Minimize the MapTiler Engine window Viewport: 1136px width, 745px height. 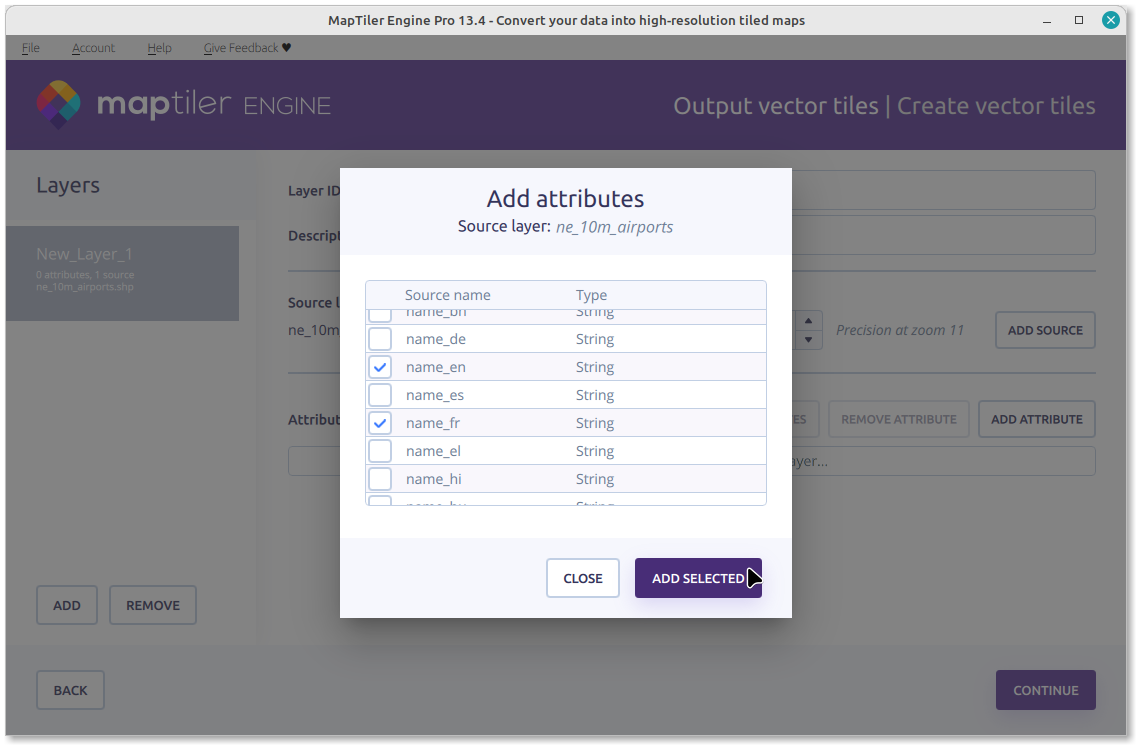click(1048, 20)
